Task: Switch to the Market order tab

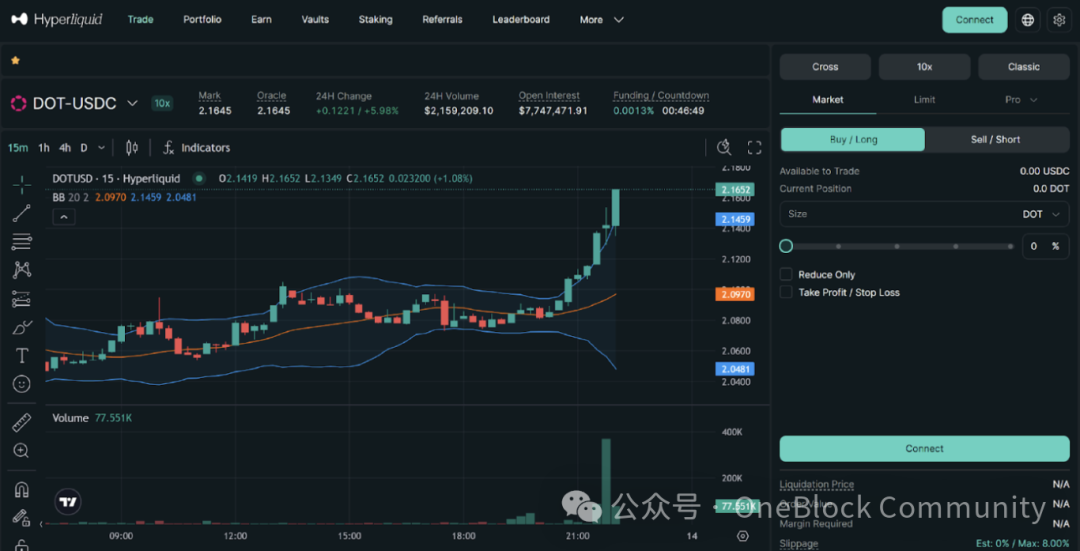Action: coord(828,100)
